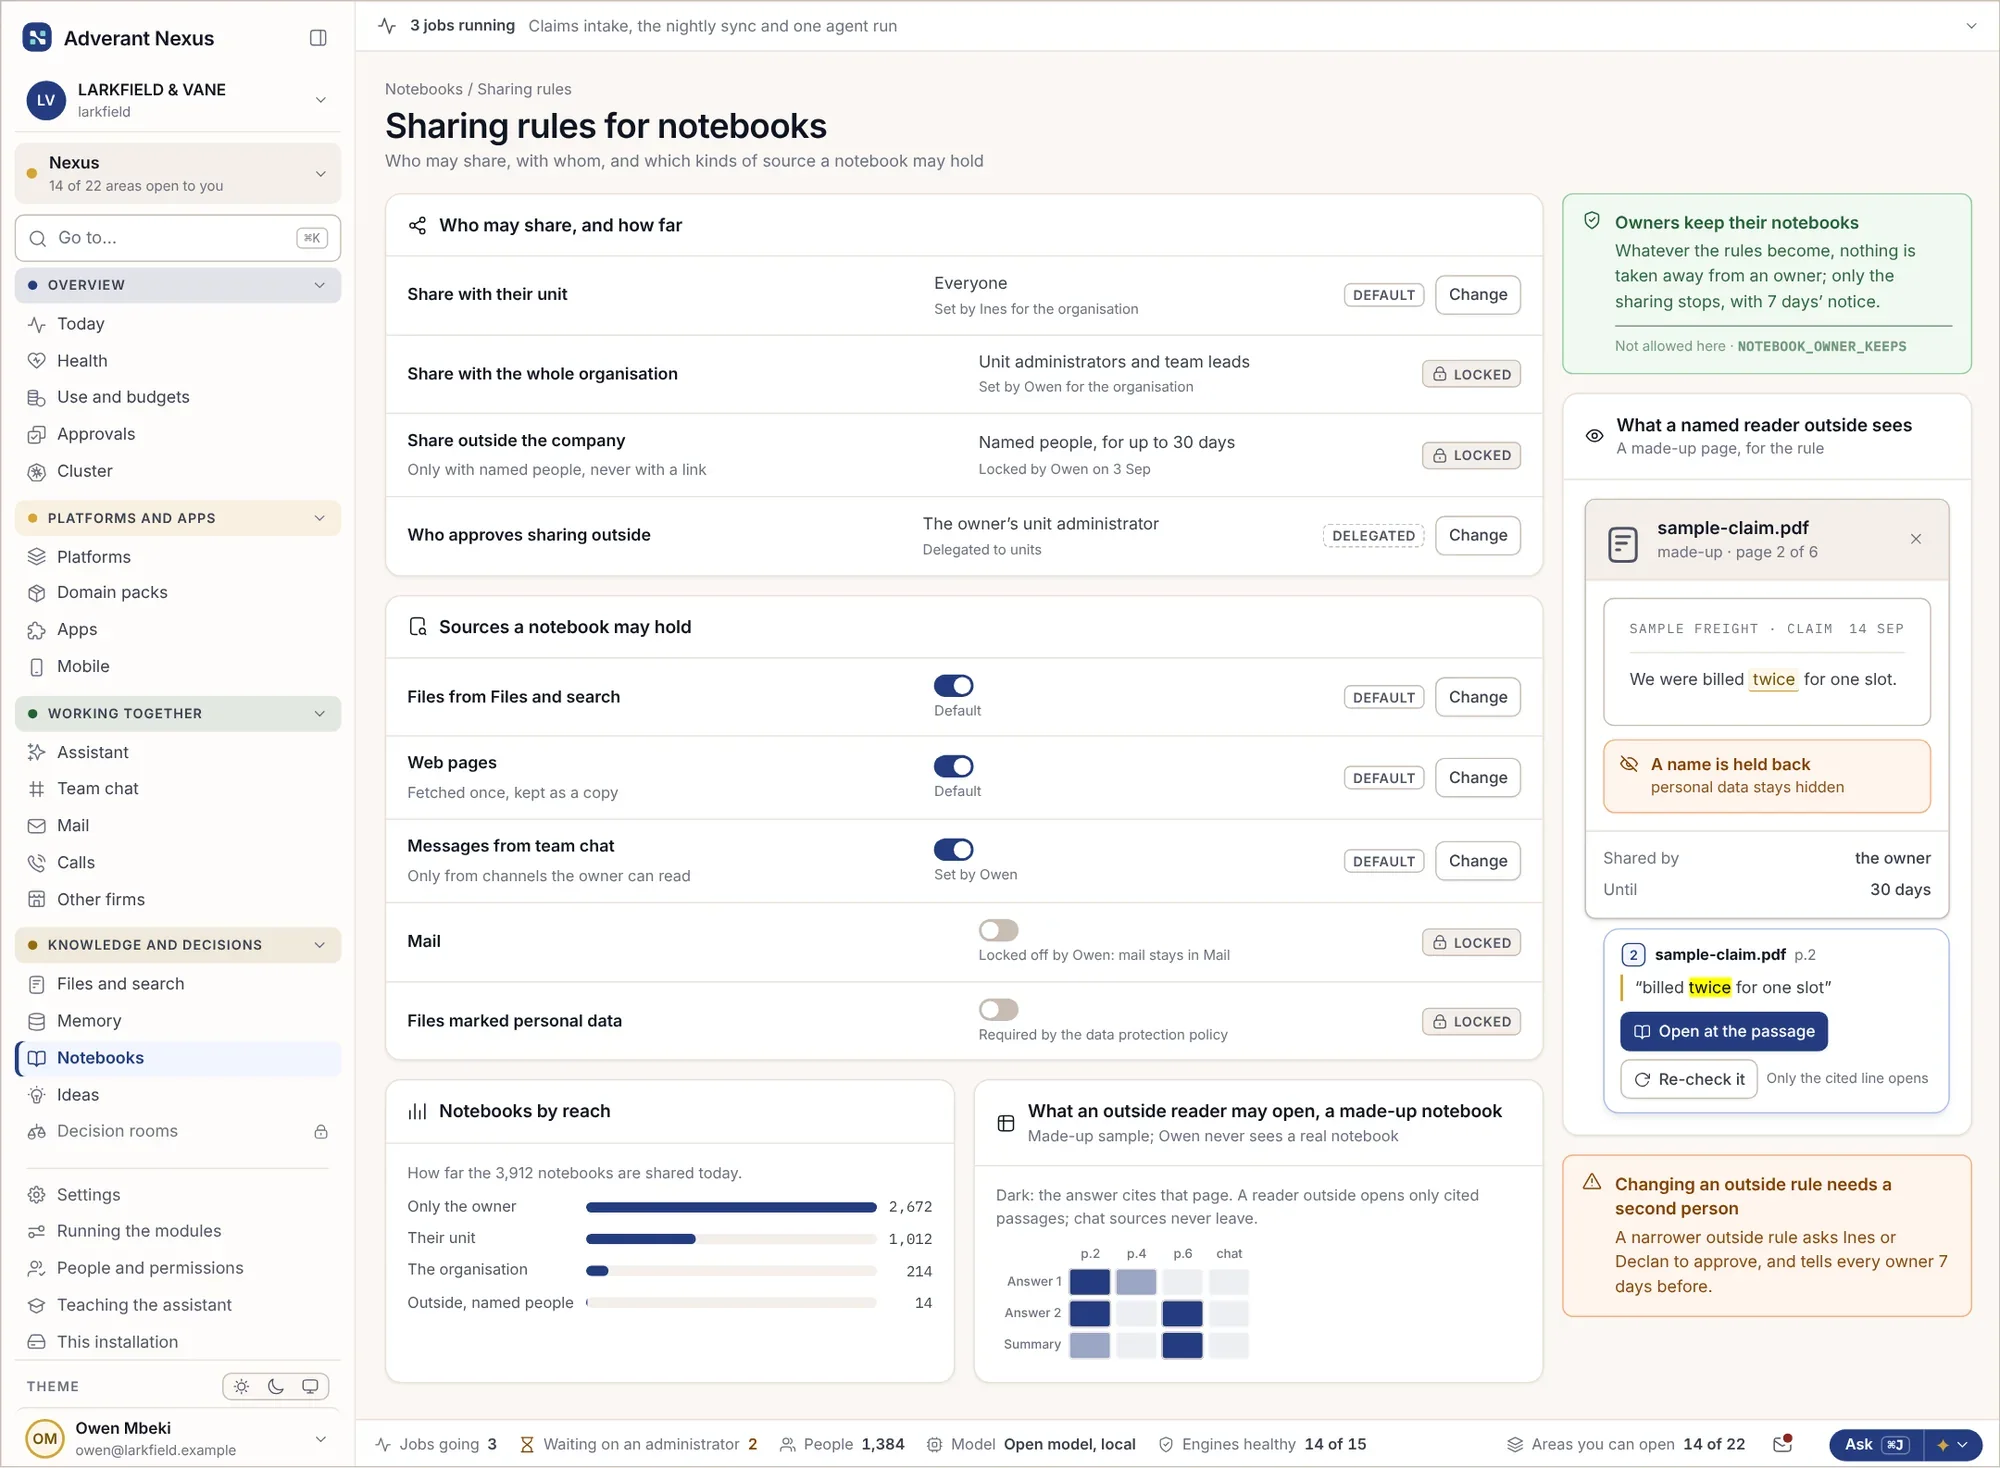Change the Share with their unit rule
Screen dimensions: 2000x1468
coord(1477,294)
